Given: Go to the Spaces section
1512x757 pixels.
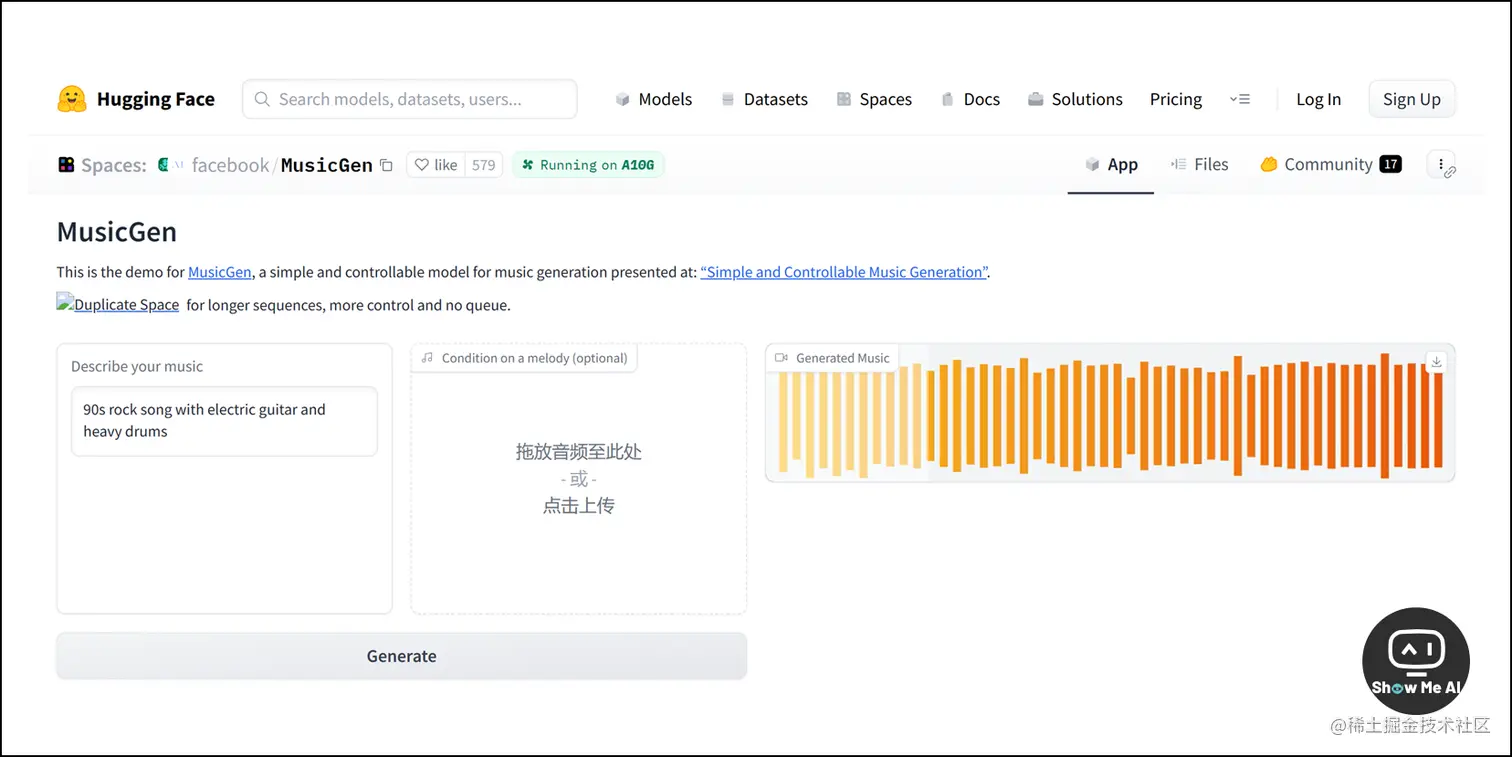Looking at the screenshot, I should point(874,99).
